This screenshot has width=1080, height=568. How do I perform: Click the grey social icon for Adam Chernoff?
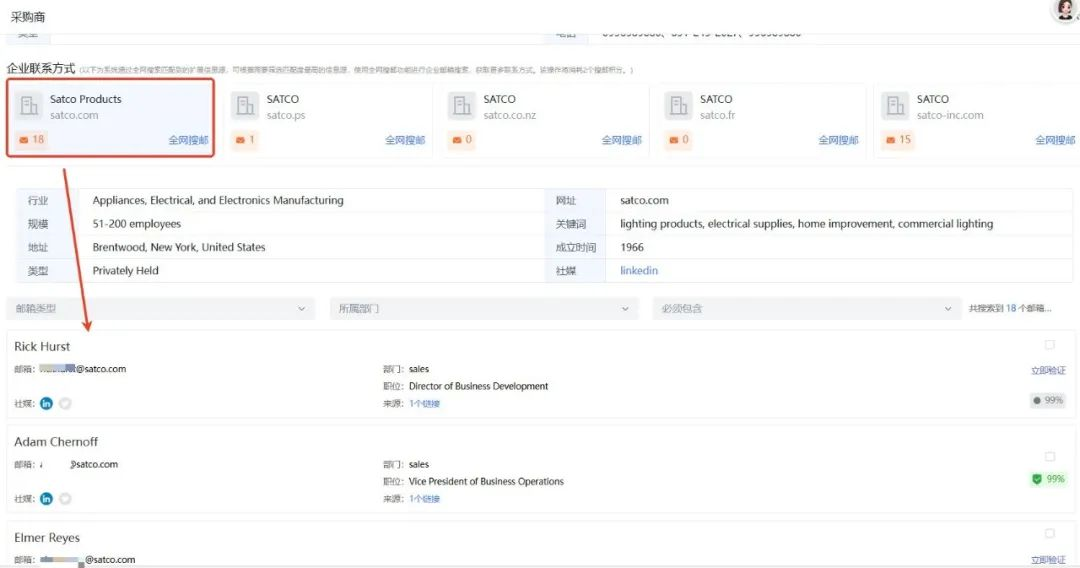click(x=65, y=498)
